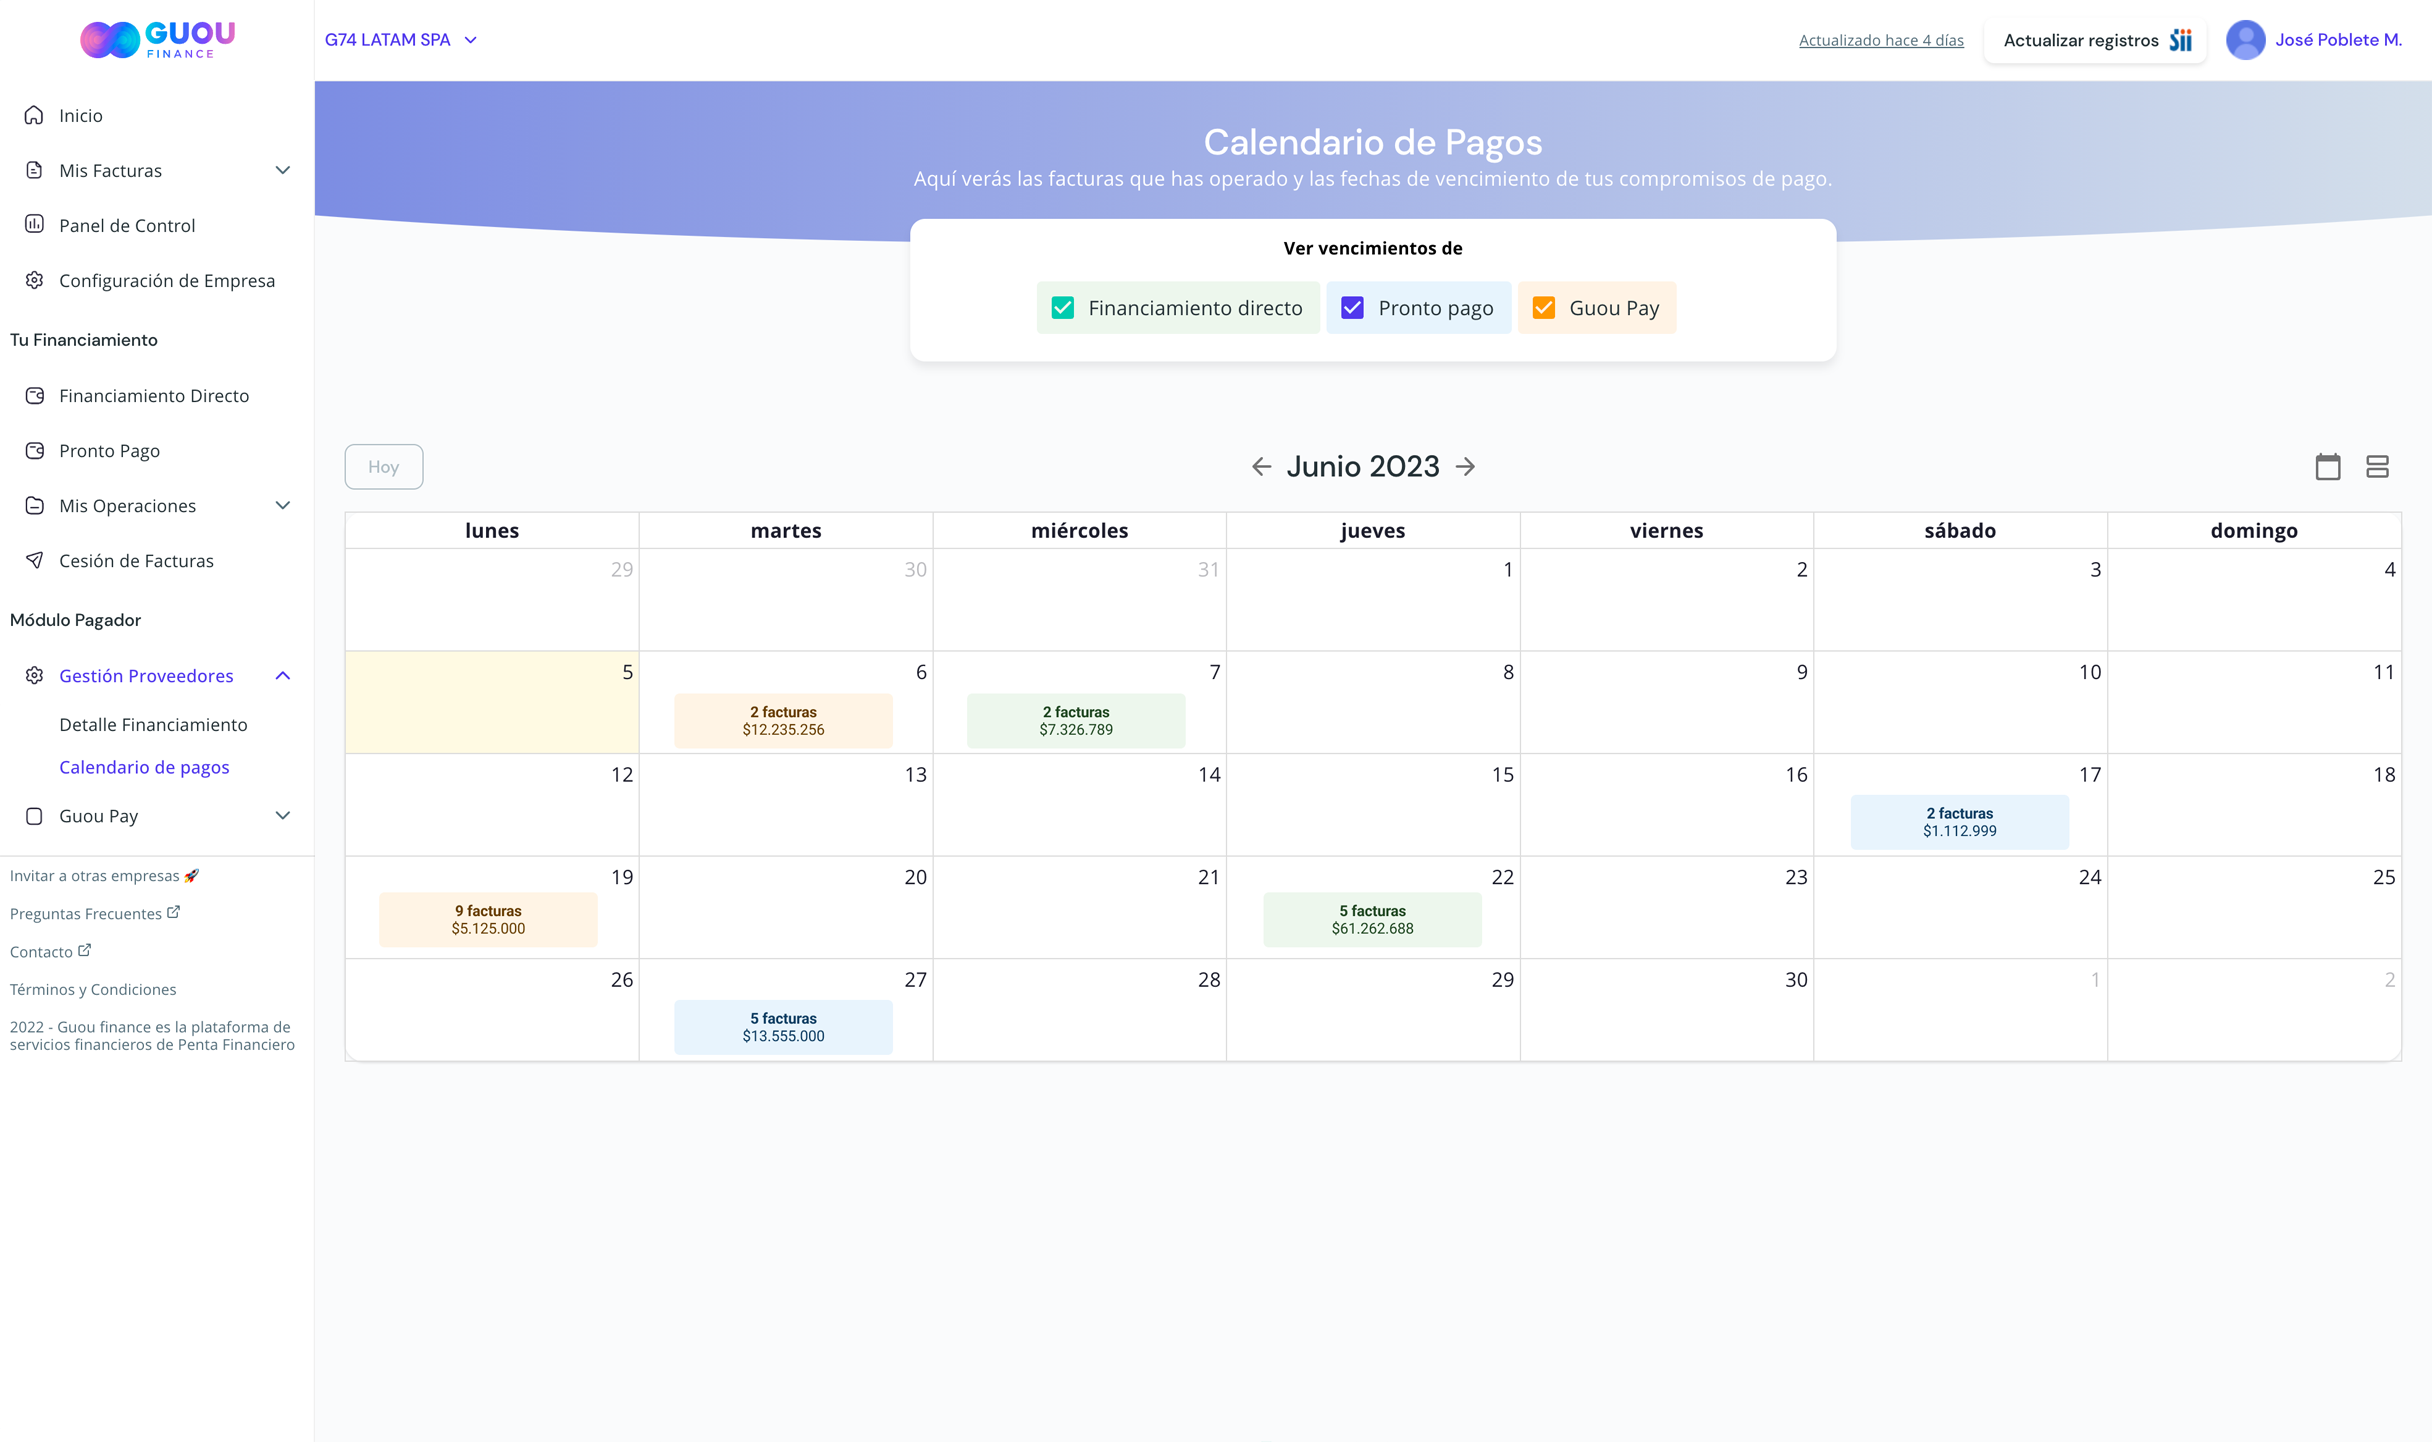This screenshot has height=1442, width=2432.
Task: Open June 27 event $13.555.000
Action: click(x=783, y=1027)
